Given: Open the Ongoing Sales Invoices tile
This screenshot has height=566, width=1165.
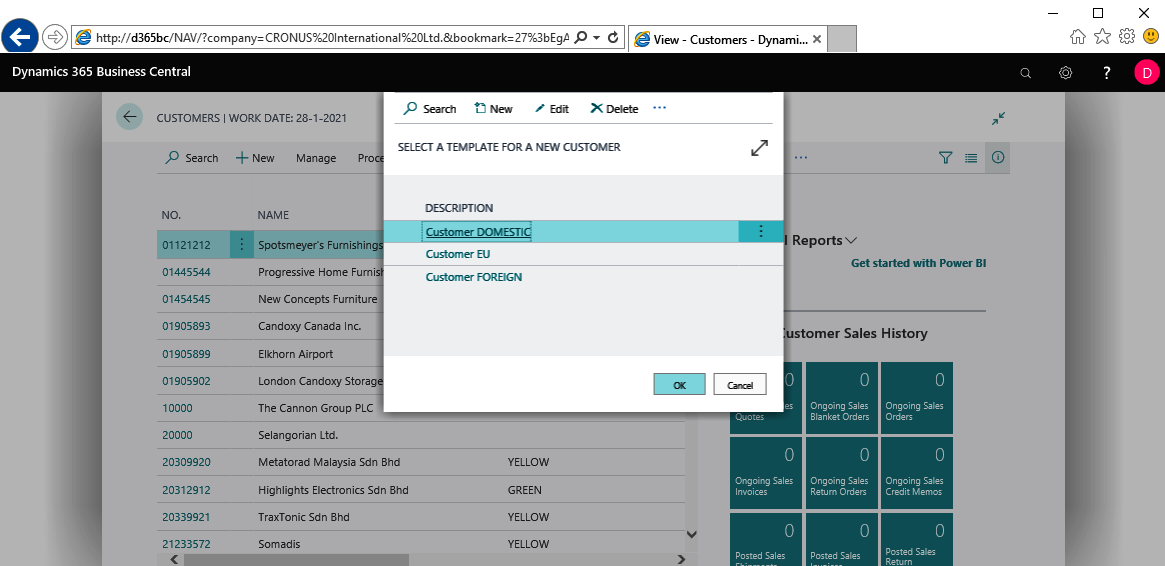Looking at the screenshot, I should (x=766, y=472).
